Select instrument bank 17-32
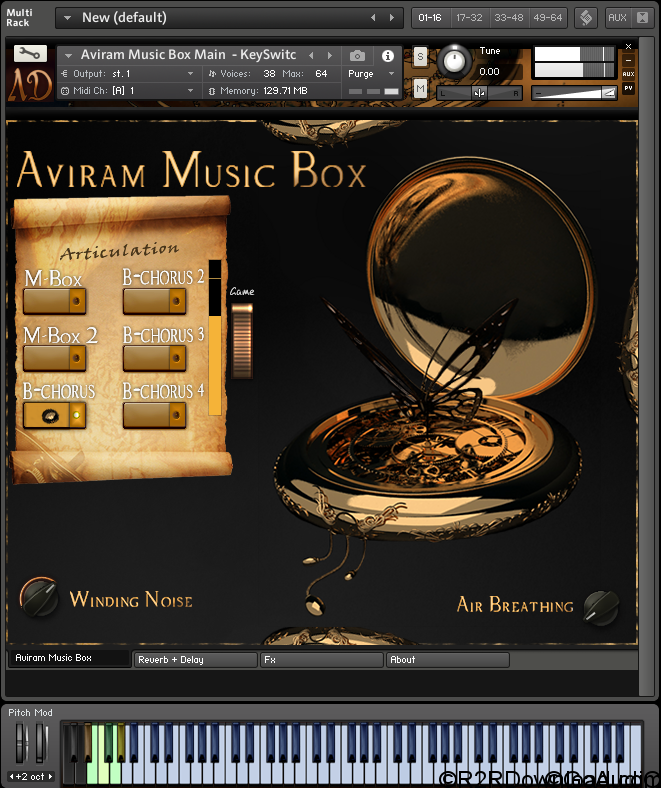 coord(467,17)
